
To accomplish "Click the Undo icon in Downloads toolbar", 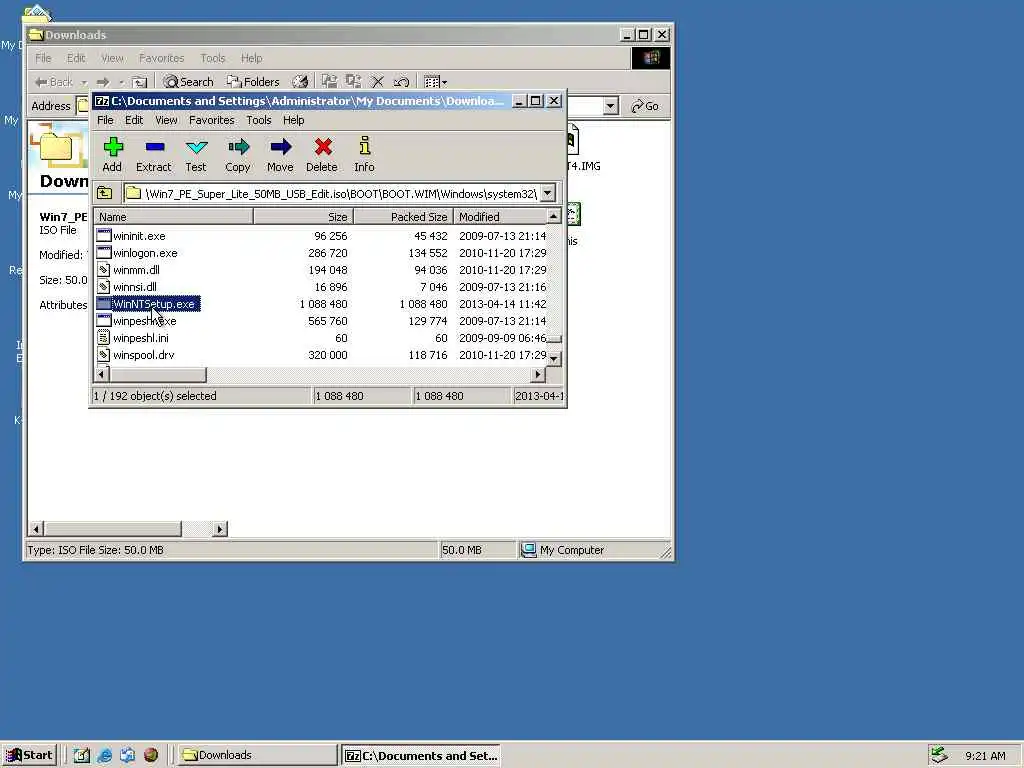I will pos(401,82).
